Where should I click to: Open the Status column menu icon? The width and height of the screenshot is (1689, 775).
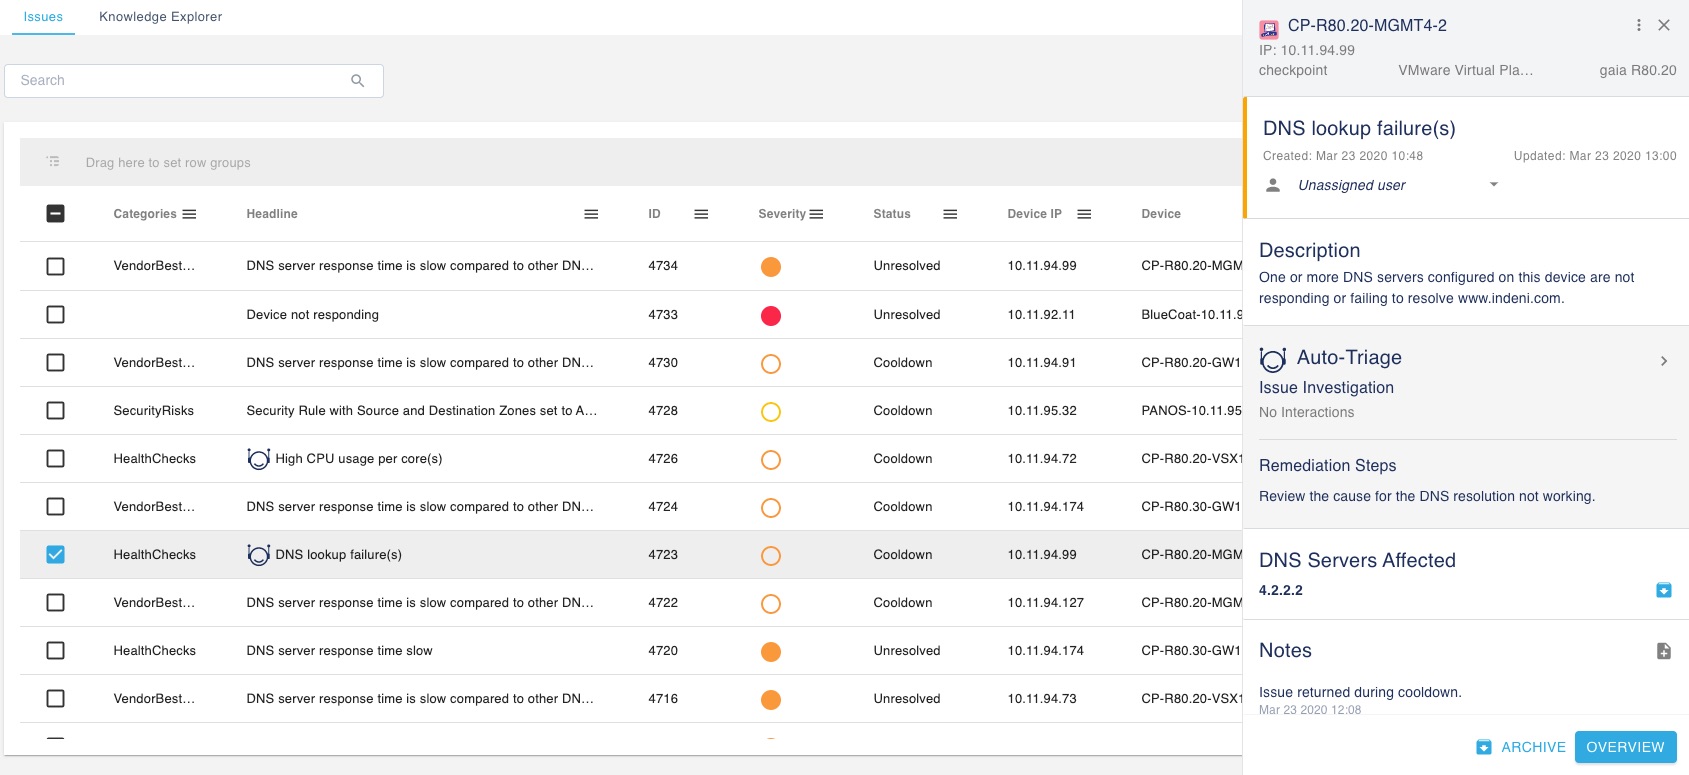[x=950, y=214]
